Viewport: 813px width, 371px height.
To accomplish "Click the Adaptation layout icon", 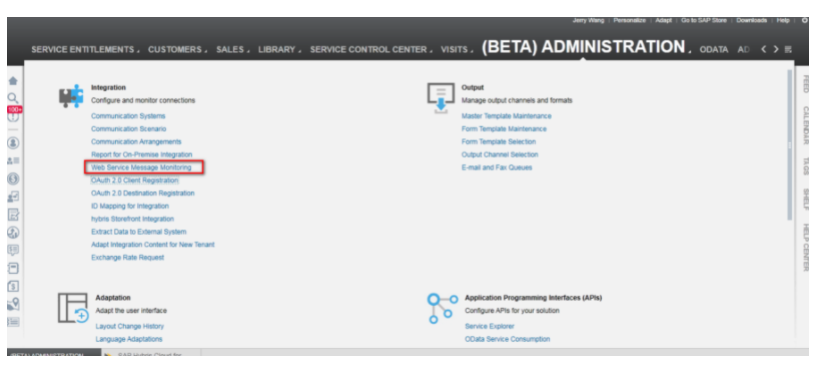I will point(73,308).
